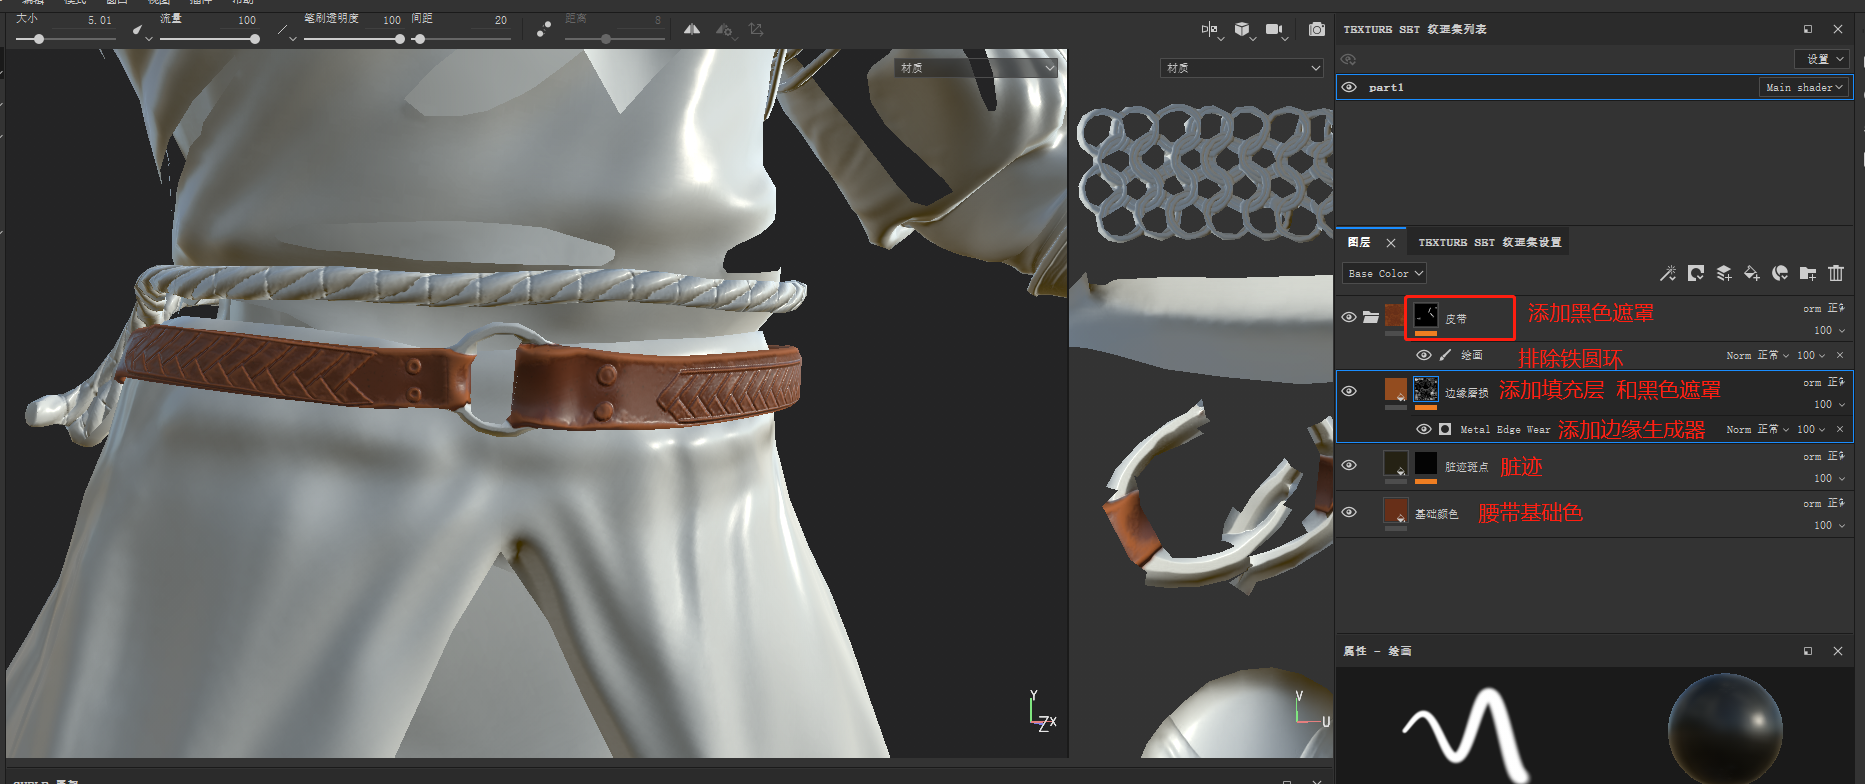This screenshot has width=1865, height=784.
Task: Click the generator icon of Metal Edge Wear
Action: [1445, 429]
